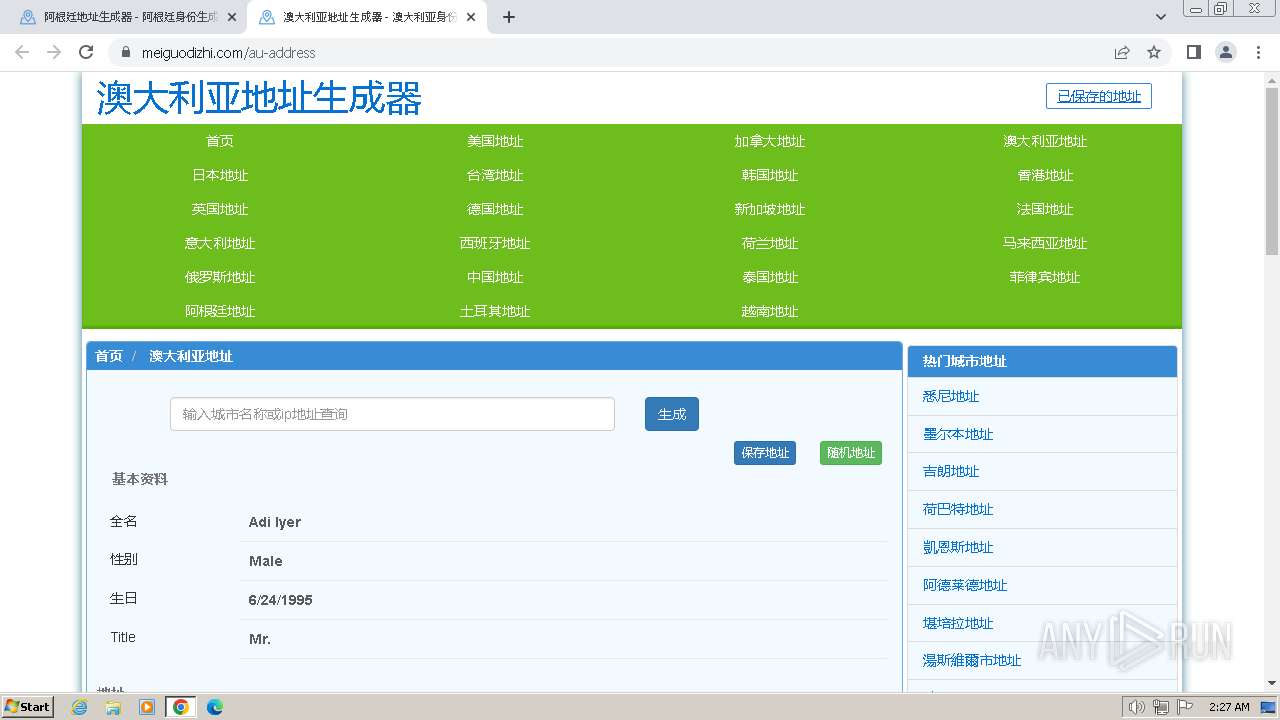This screenshot has width=1280, height=720.
Task: Open Chrome three-dot menu
Action: [x=1258, y=52]
